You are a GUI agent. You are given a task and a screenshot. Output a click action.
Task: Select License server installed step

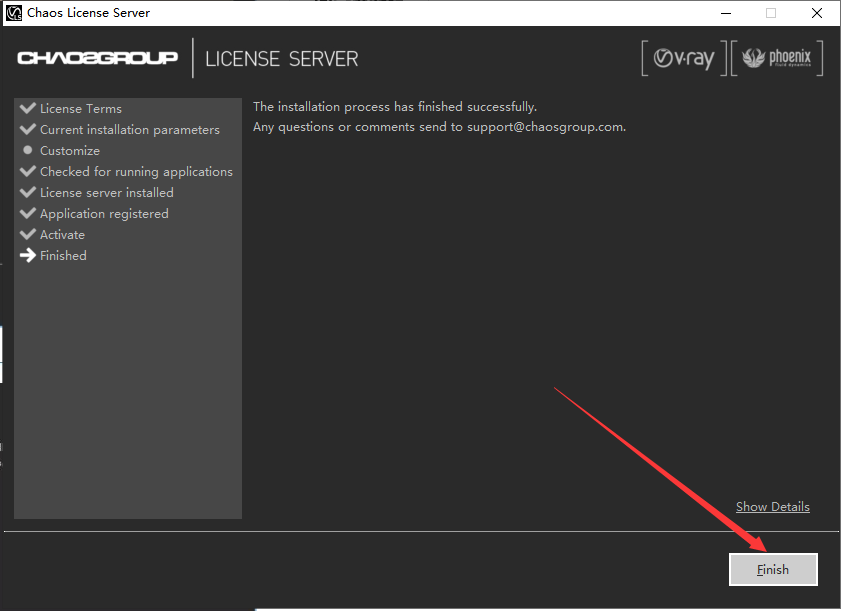pyautogui.click(x=106, y=192)
